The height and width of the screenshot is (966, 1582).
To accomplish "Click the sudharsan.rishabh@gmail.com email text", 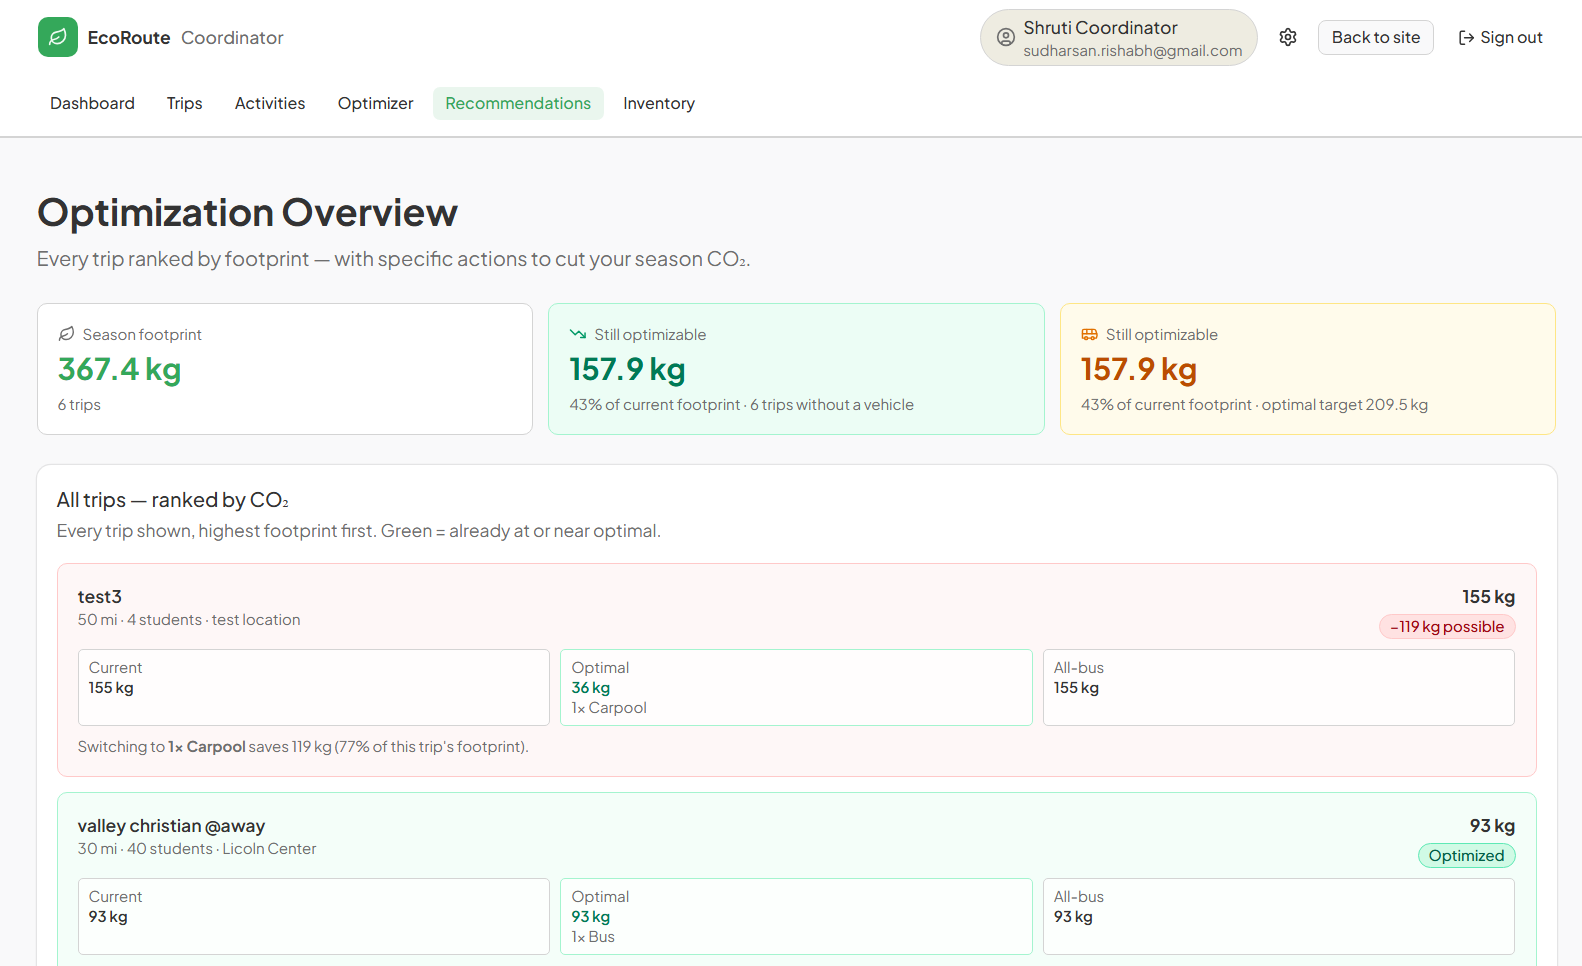I will [x=1132, y=51].
